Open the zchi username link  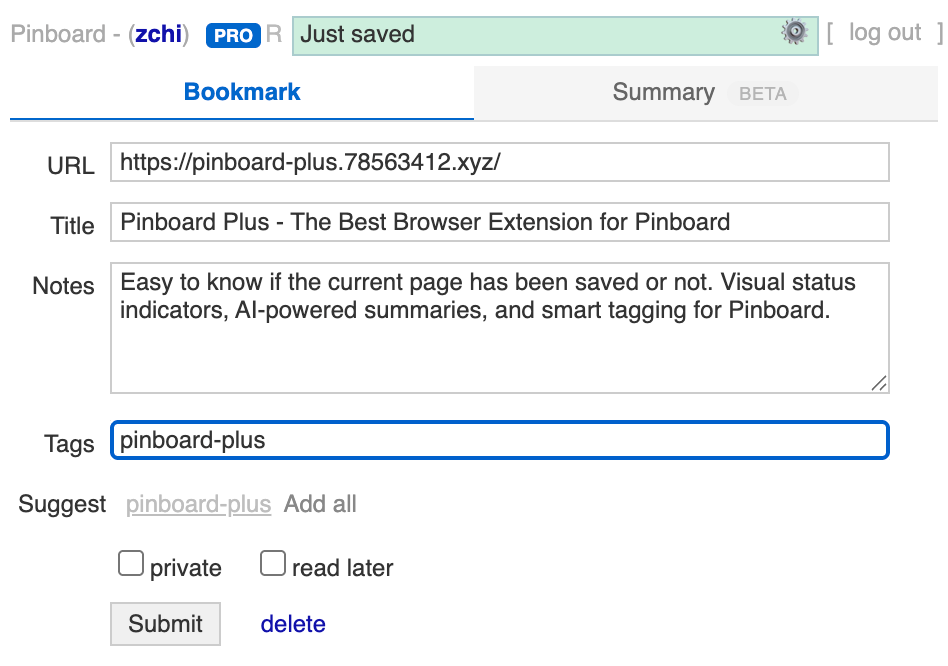pyautogui.click(x=159, y=34)
